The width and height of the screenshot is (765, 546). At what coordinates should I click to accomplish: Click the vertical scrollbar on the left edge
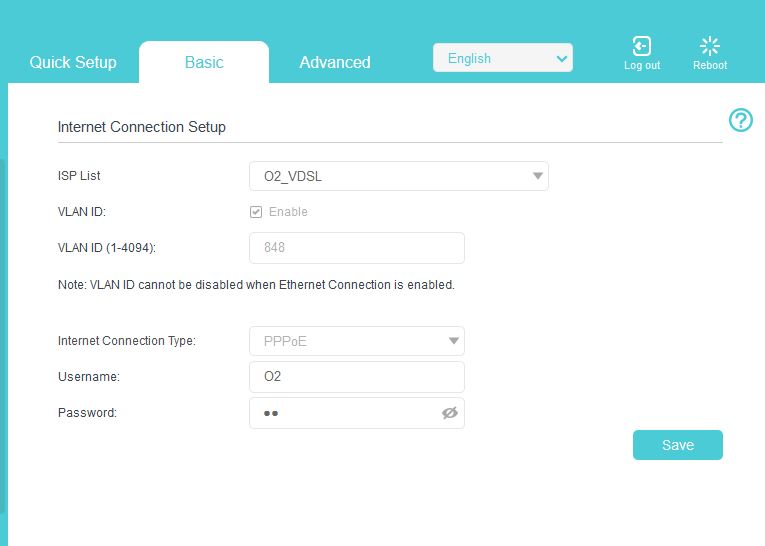[3, 330]
